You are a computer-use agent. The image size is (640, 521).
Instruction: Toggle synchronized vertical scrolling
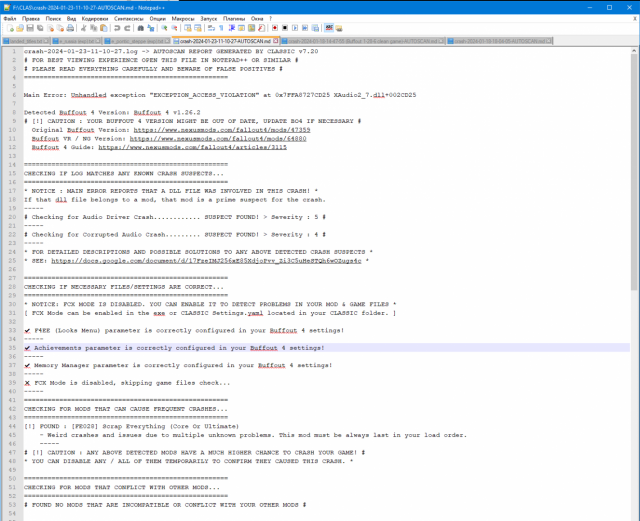[187, 28]
